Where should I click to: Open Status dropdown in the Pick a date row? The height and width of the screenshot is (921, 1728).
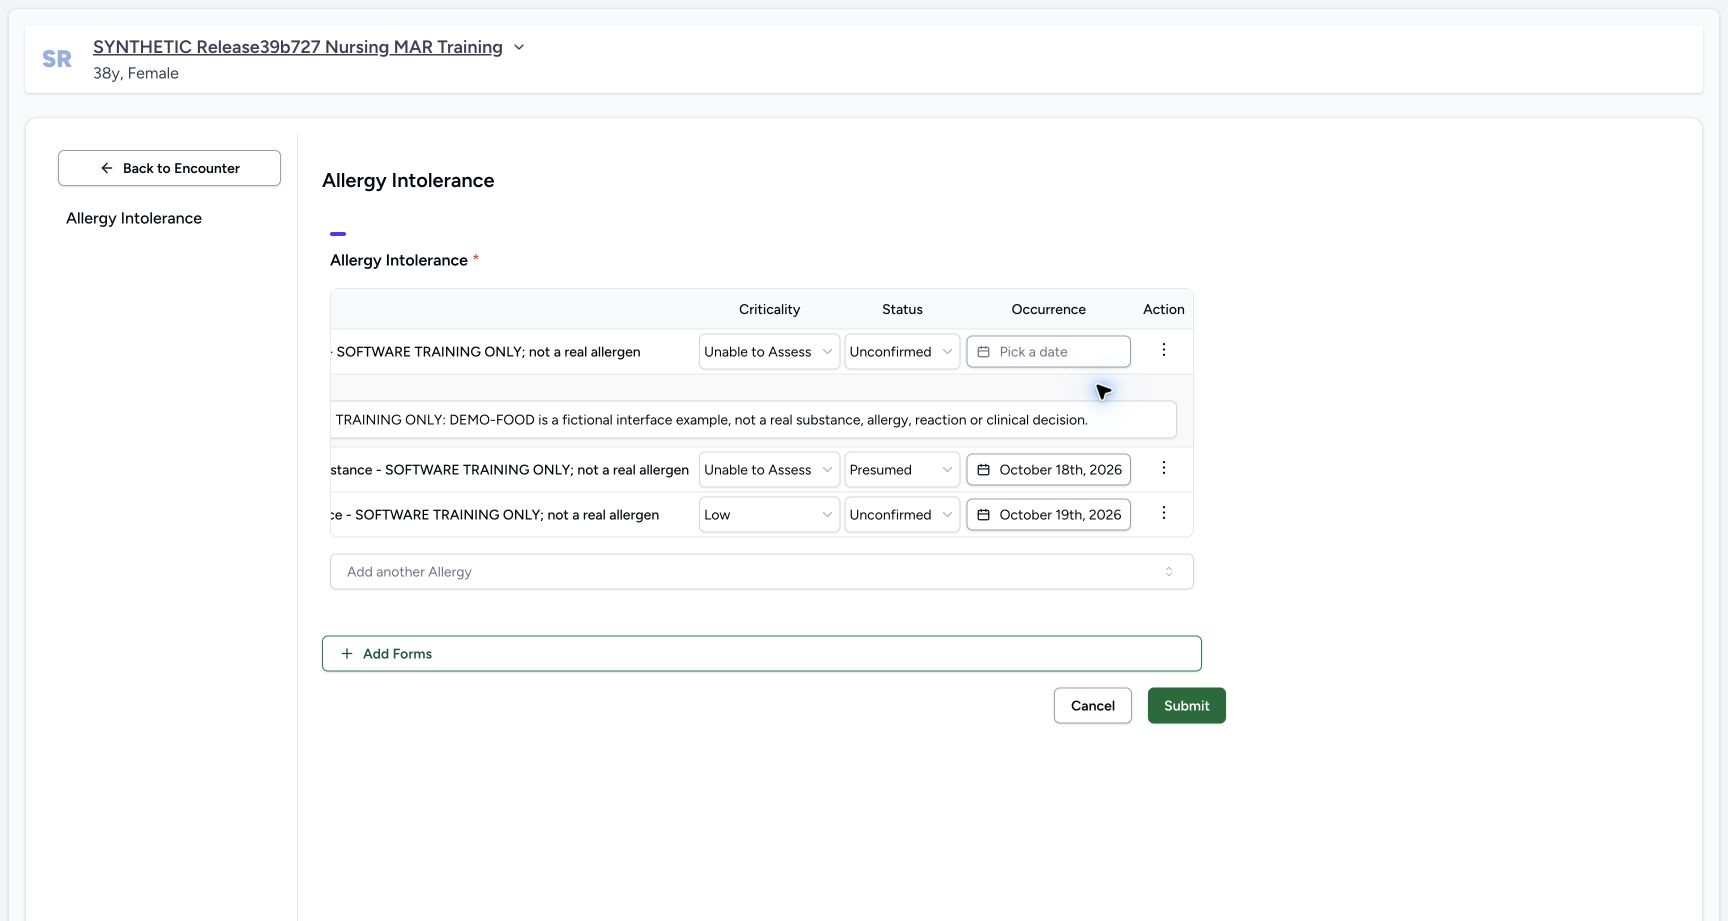pos(902,352)
